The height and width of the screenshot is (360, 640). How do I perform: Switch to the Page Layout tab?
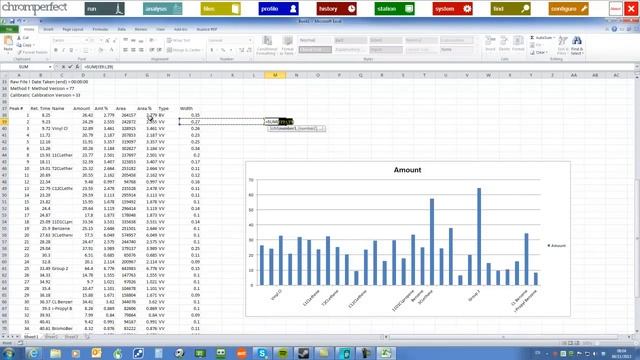point(73,29)
